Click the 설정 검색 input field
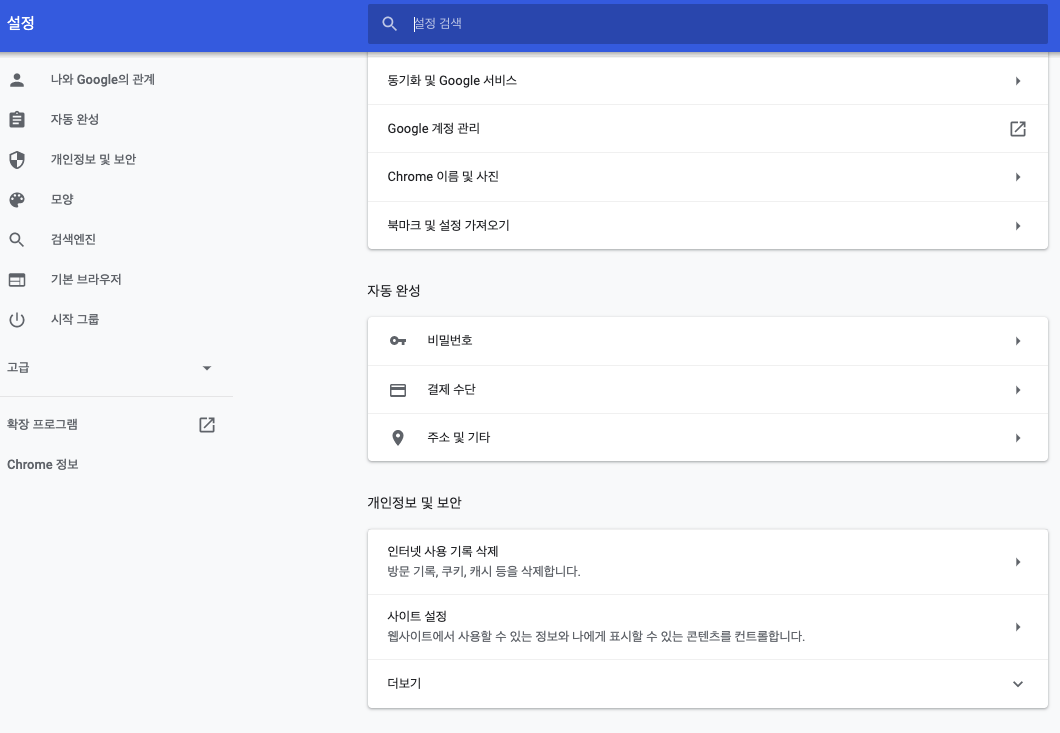Image resolution: width=1060 pixels, height=733 pixels. [x=707, y=24]
